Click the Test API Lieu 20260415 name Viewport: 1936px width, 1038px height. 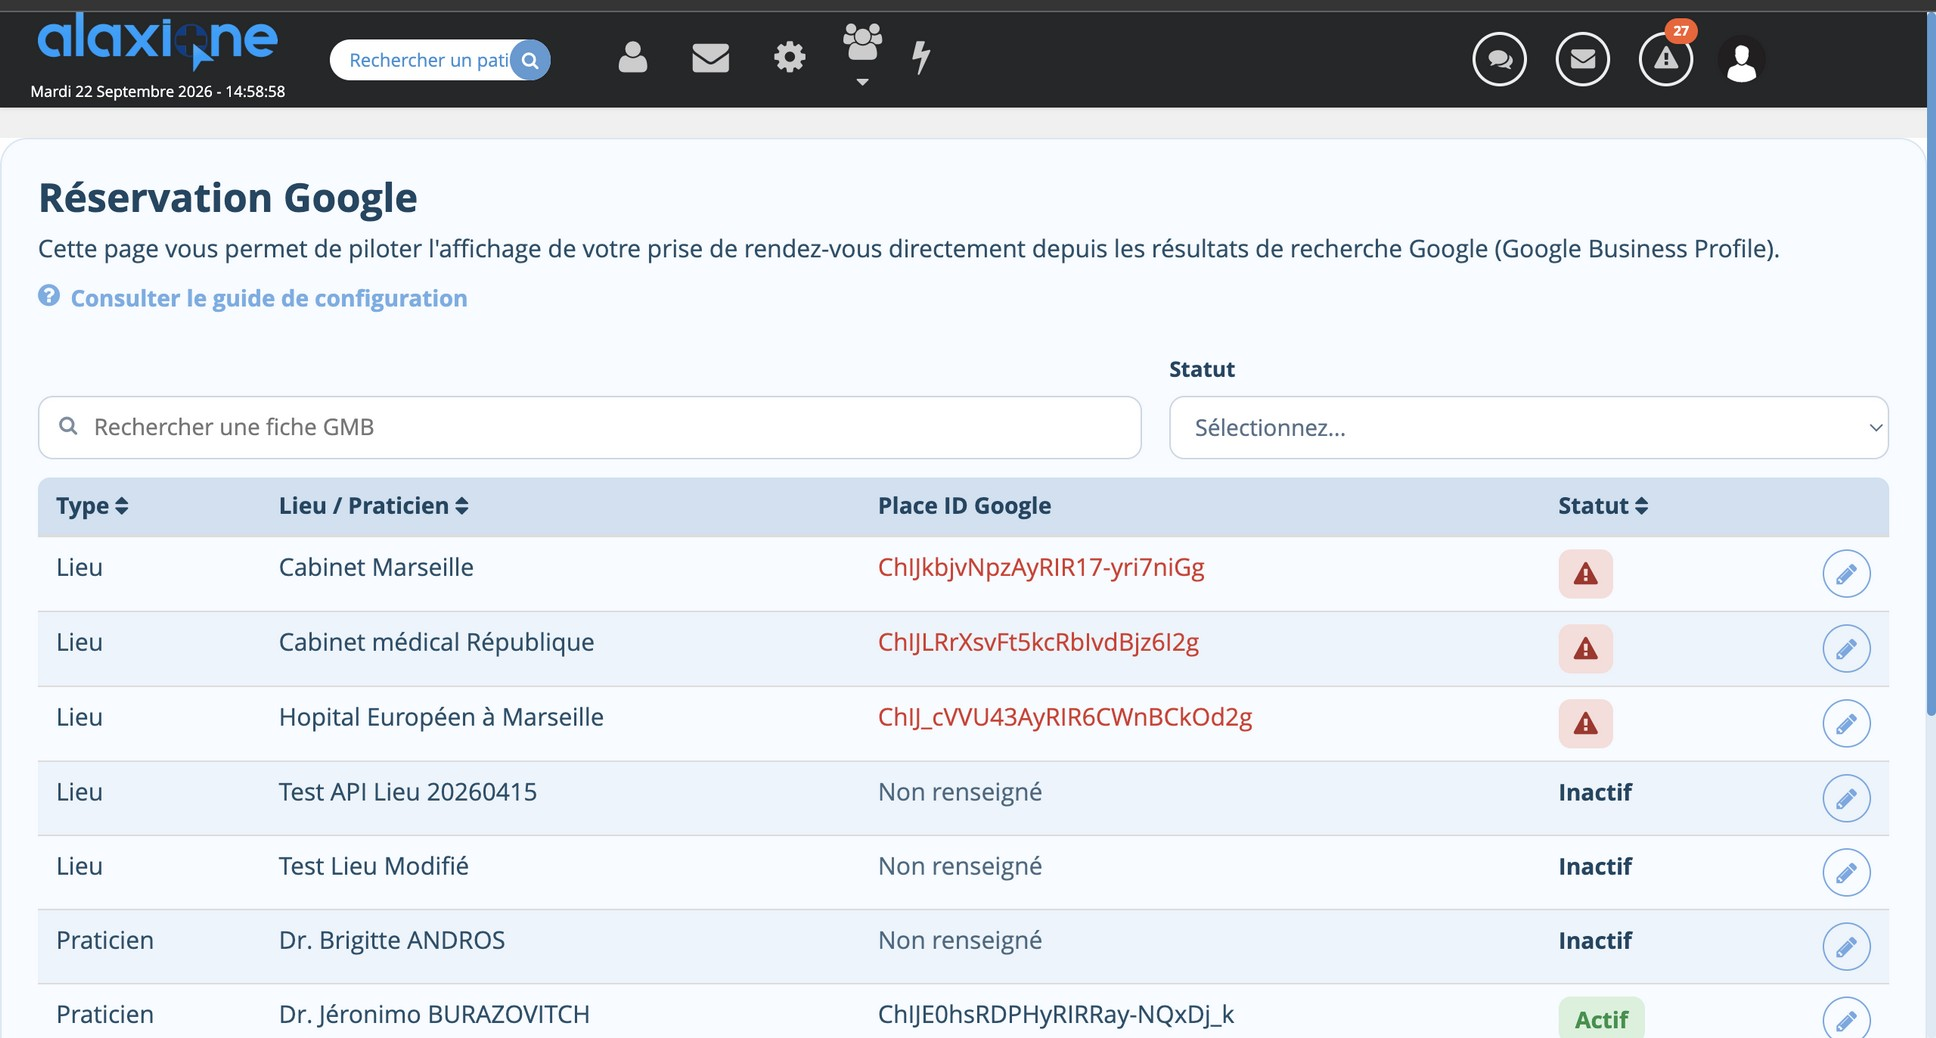[x=408, y=792]
